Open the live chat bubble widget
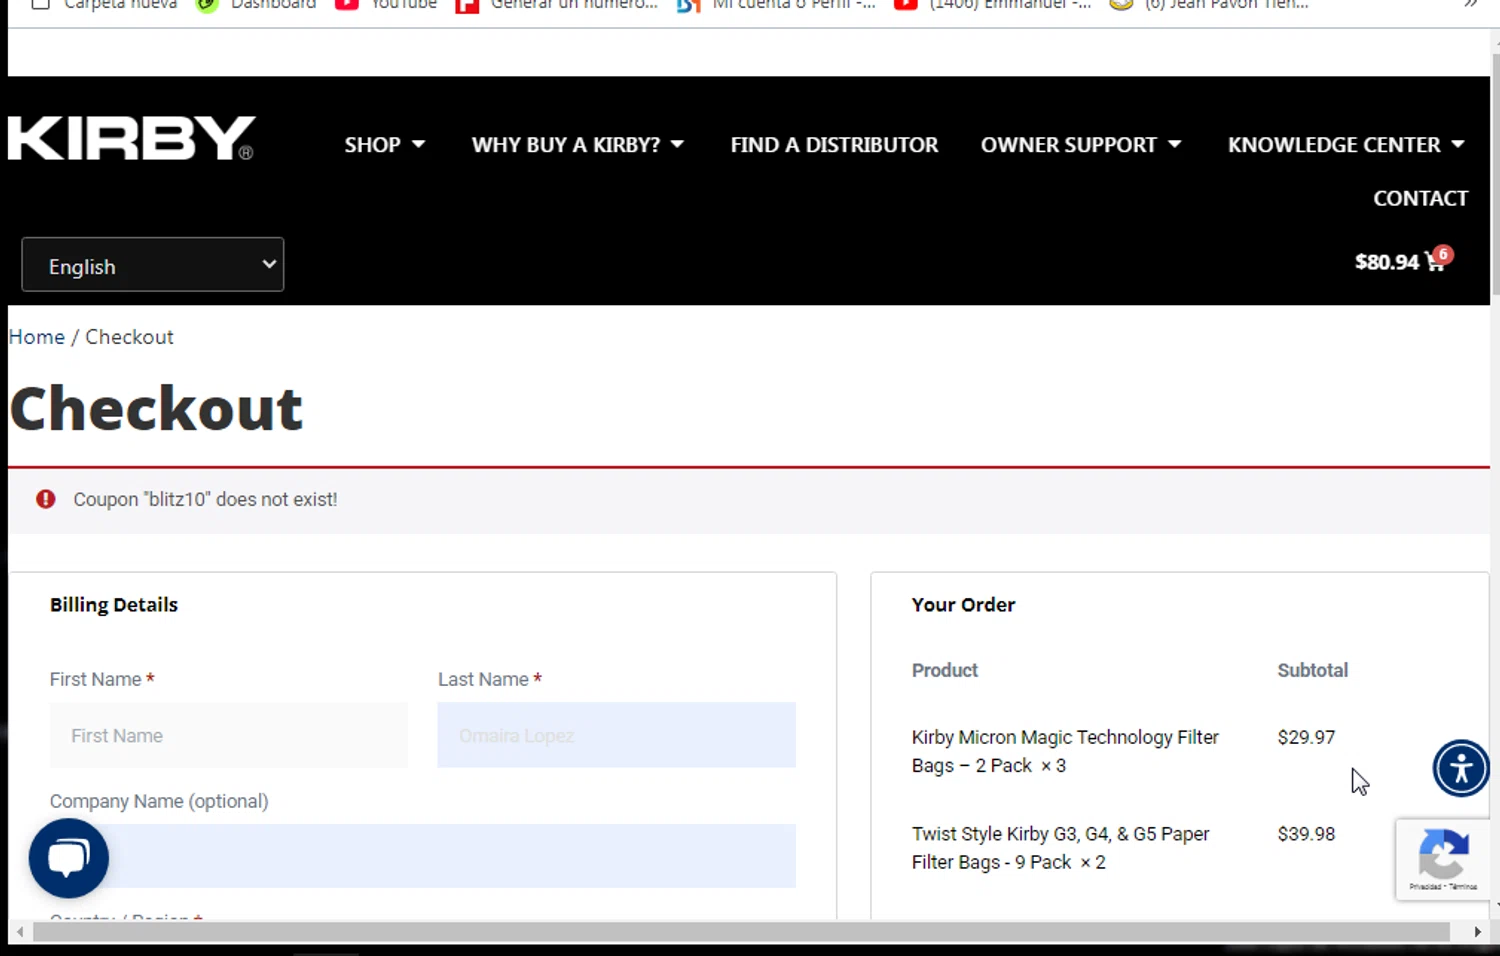 [69, 858]
